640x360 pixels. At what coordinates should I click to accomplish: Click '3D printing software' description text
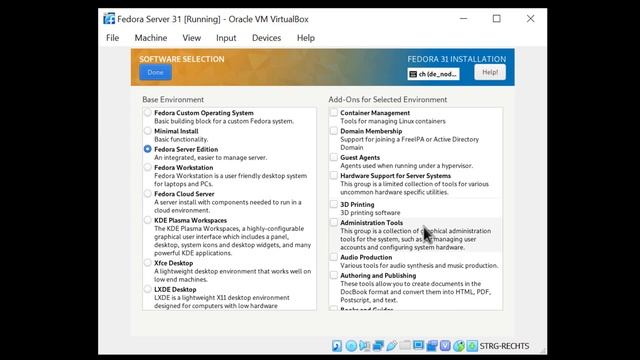click(370, 213)
